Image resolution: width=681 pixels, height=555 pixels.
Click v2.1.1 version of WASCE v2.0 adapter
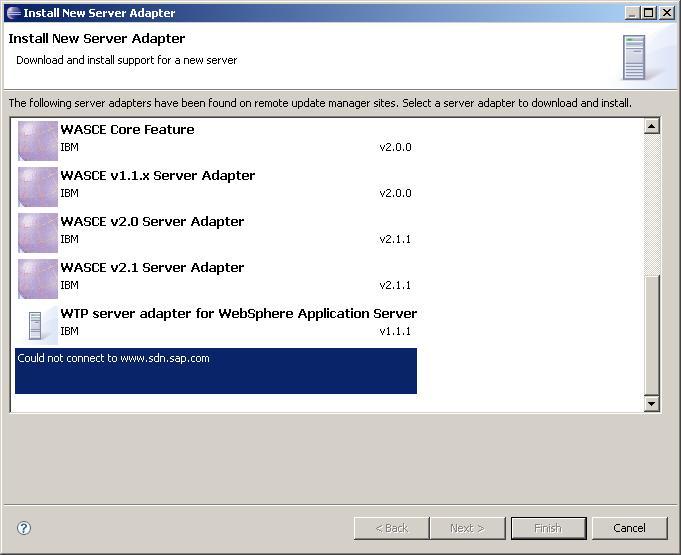pyautogui.click(x=395, y=239)
